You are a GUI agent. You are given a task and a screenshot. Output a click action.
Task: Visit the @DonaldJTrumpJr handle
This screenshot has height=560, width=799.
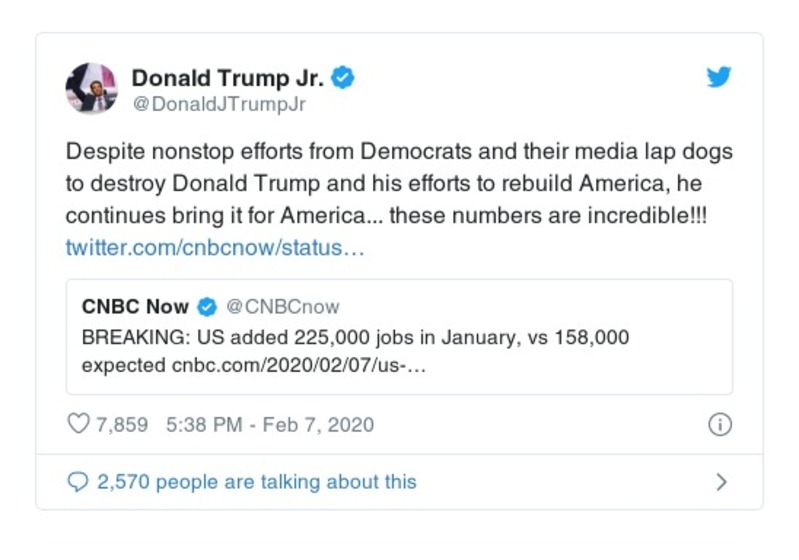(219, 103)
